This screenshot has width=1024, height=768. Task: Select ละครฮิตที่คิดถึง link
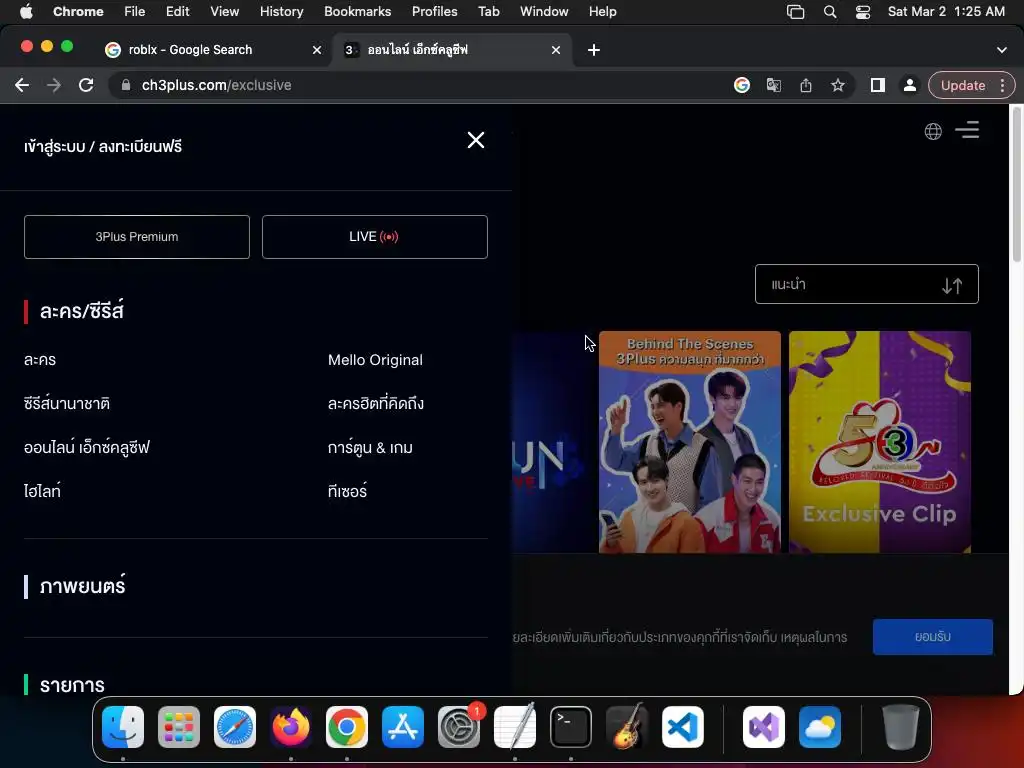pos(376,404)
